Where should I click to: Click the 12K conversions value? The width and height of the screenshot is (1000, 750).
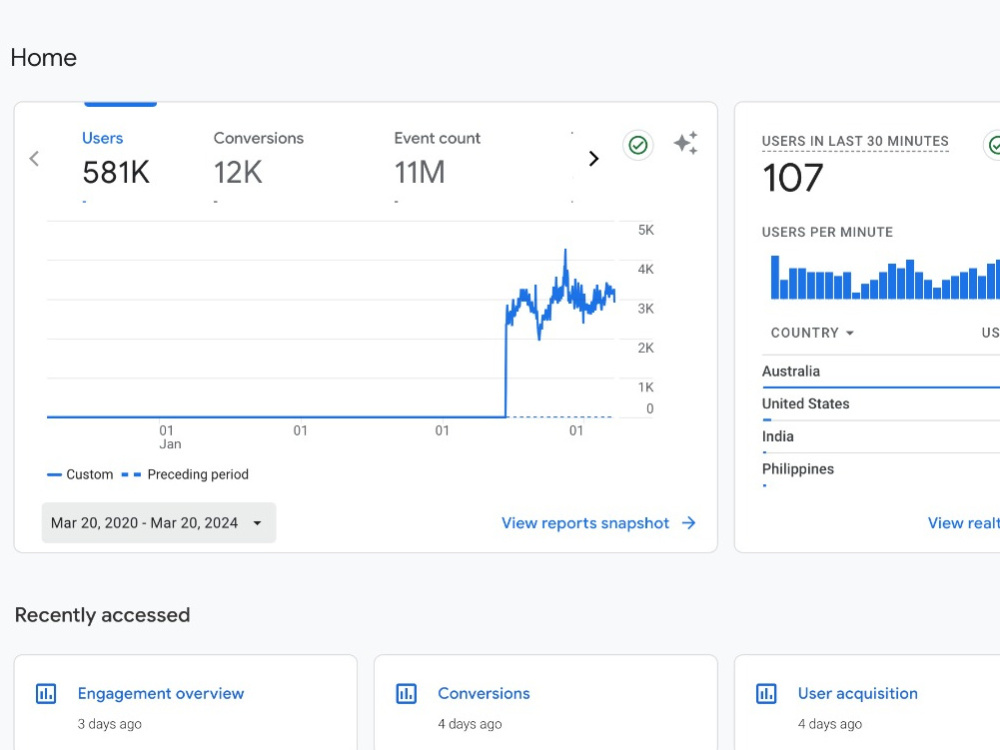pos(238,173)
